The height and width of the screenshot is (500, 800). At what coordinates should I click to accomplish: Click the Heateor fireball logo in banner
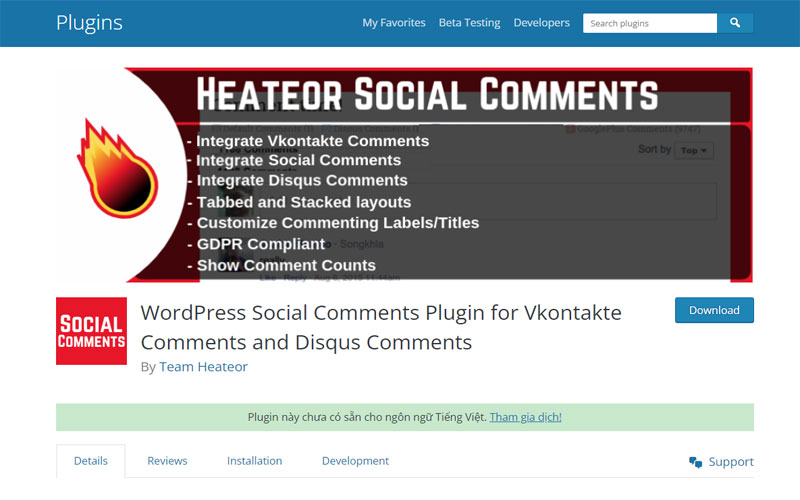[117, 168]
